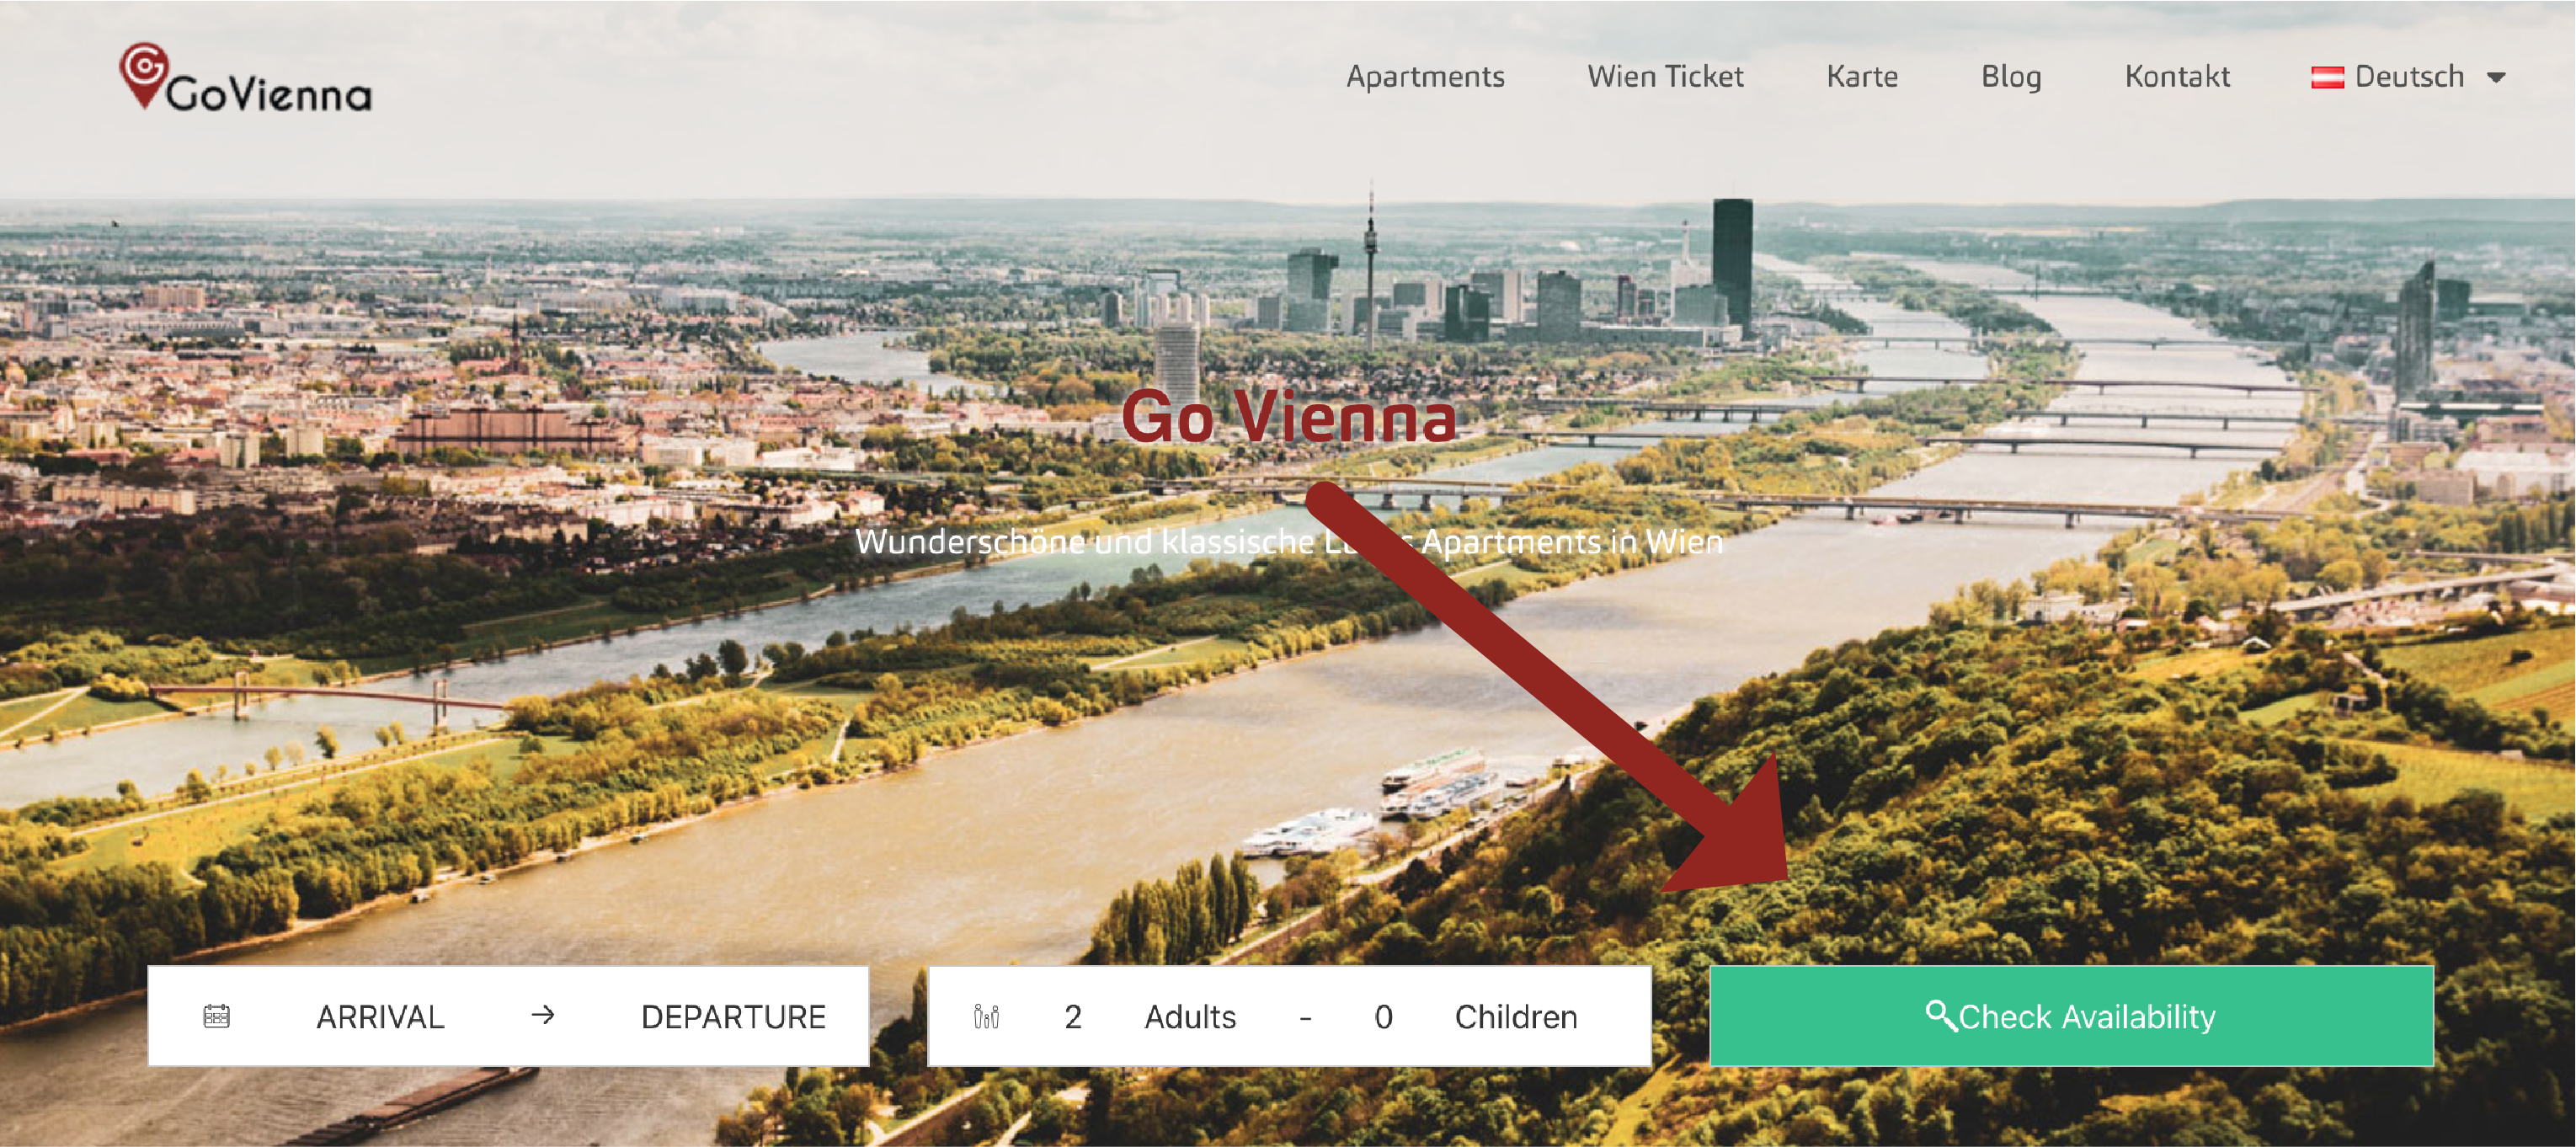Image resolution: width=2576 pixels, height=1147 pixels.
Task: Open the Kontakt page
Action: pyautogui.click(x=2177, y=77)
